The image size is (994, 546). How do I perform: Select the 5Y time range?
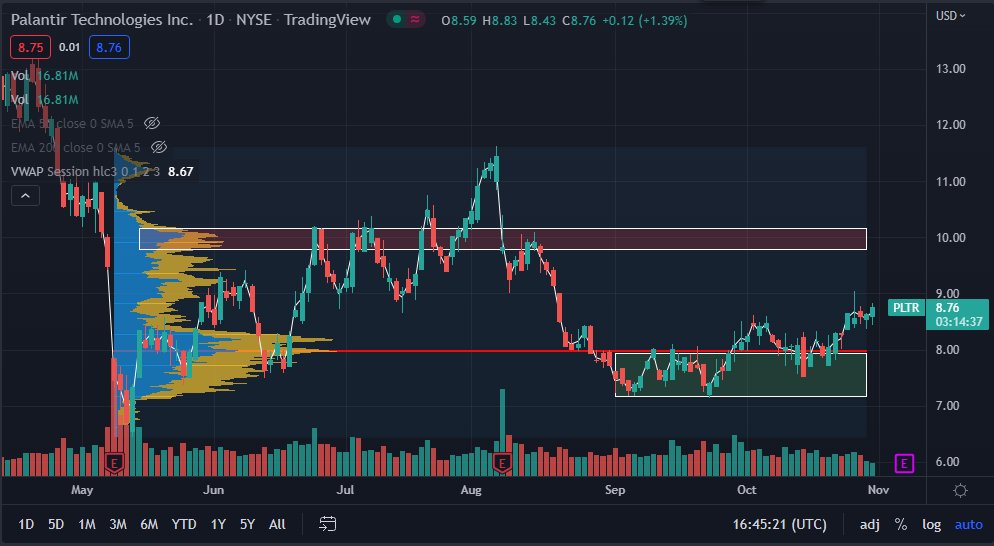coord(247,524)
